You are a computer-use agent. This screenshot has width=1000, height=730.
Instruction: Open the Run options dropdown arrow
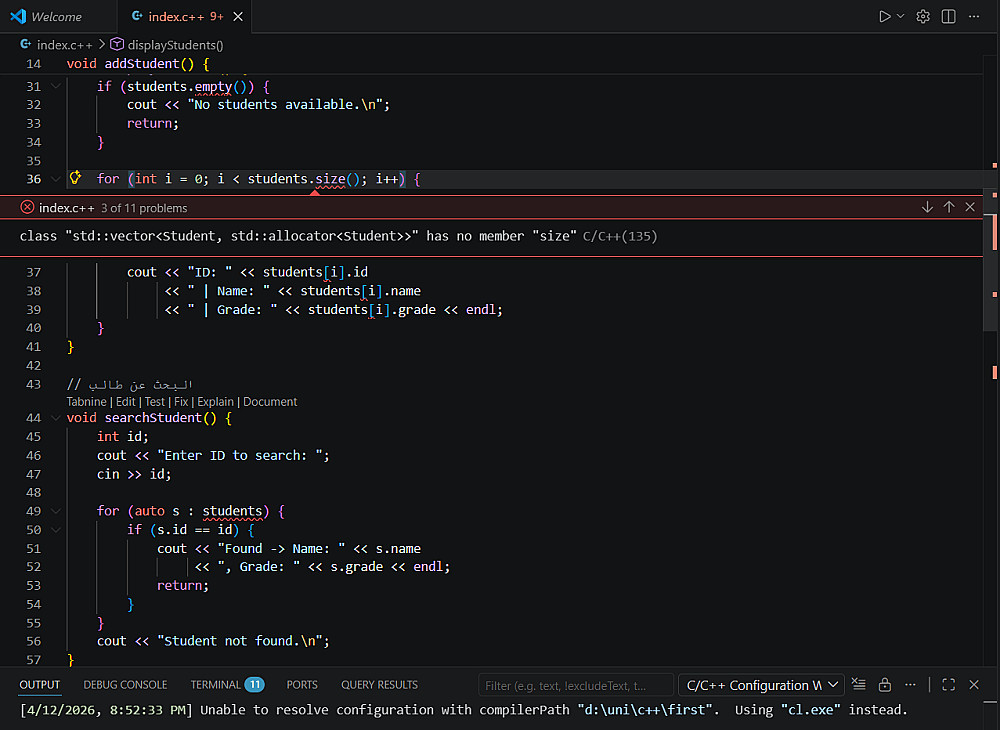900,17
